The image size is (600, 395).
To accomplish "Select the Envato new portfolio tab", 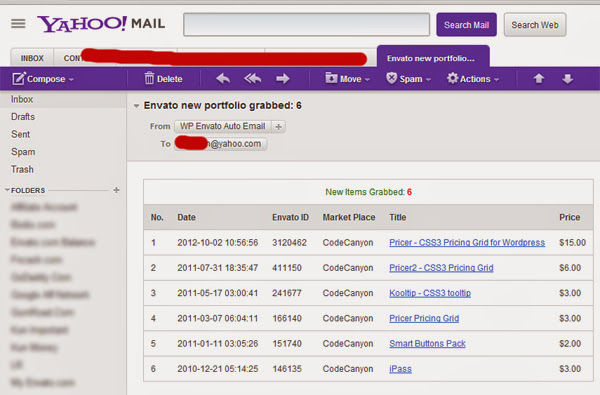I will [433, 57].
